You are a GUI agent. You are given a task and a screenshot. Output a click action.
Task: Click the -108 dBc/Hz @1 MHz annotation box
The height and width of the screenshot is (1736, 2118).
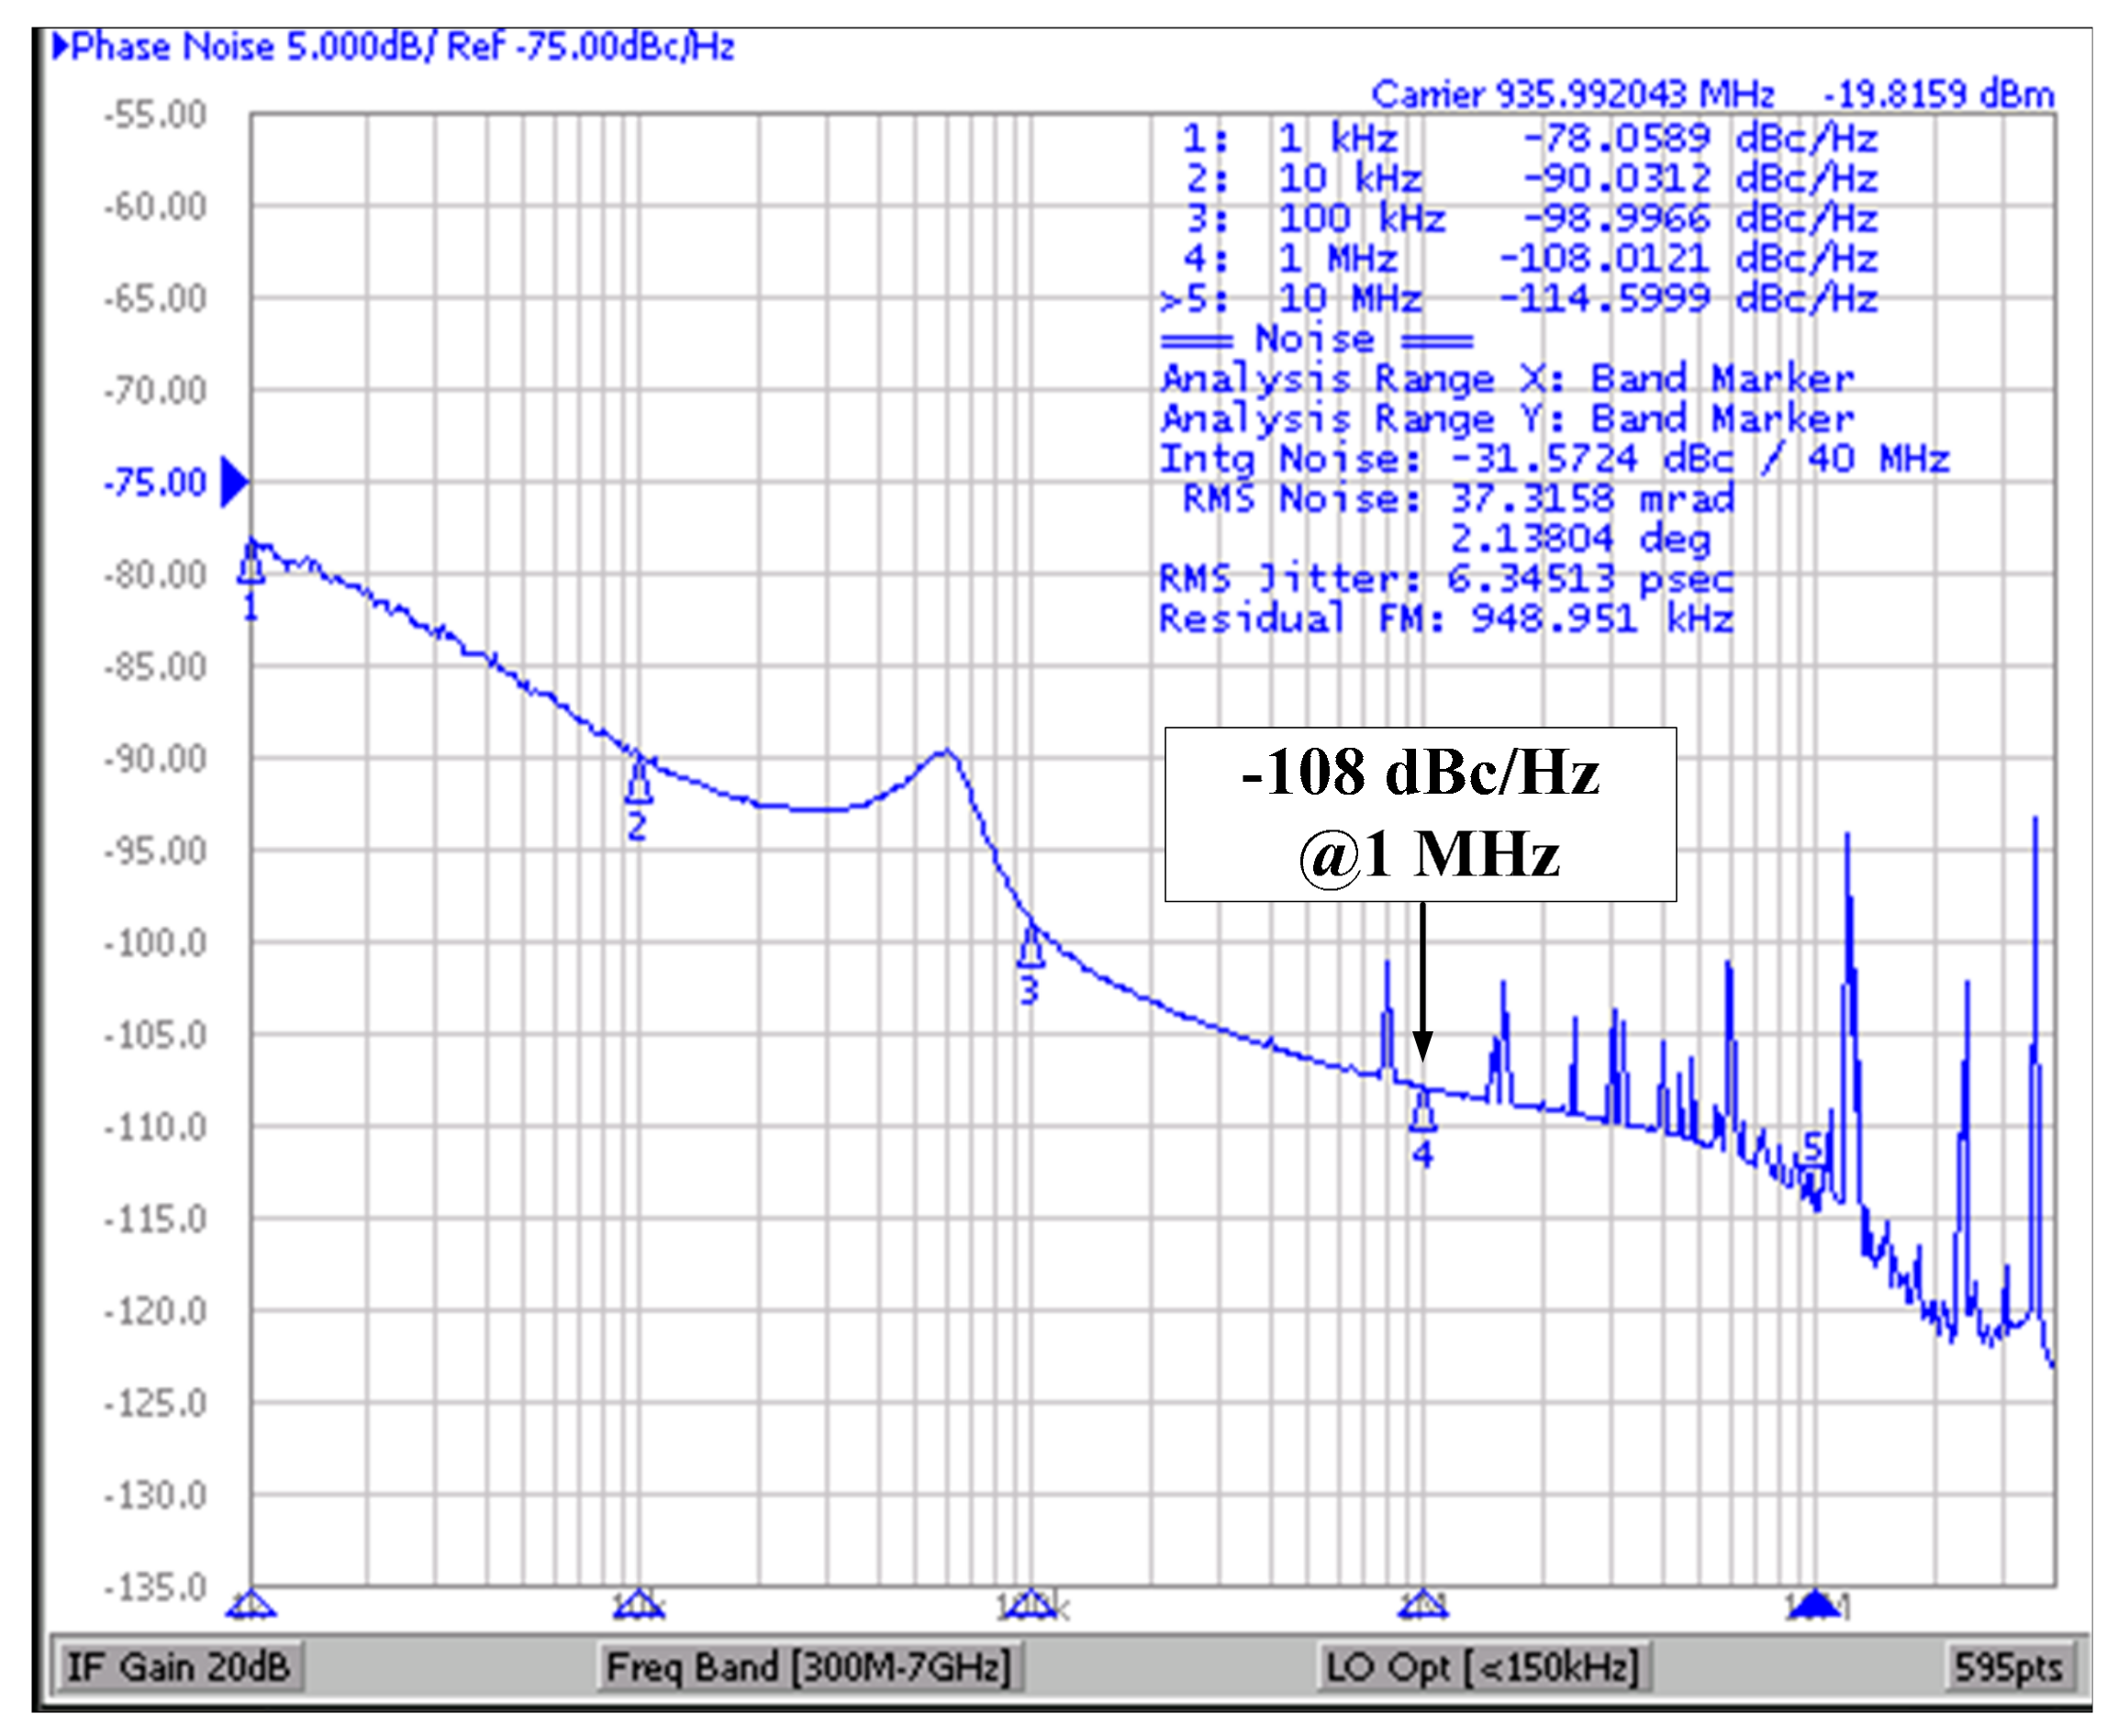pos(1419,814)
